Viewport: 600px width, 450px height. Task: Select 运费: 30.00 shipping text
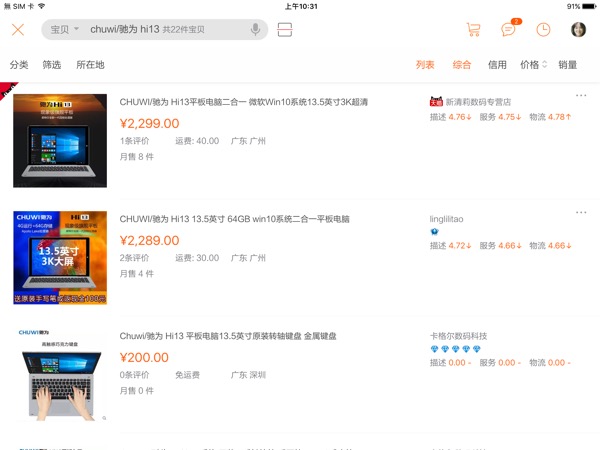[197, 258]
